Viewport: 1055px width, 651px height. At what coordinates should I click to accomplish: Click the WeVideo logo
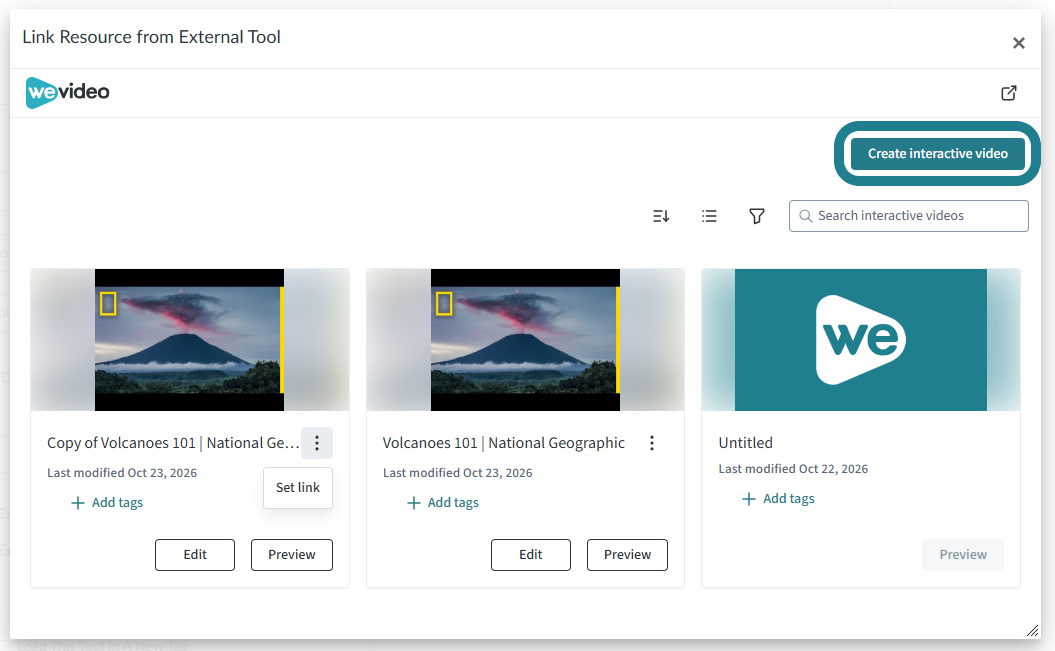pyautogui.click(x=67, y=92)
